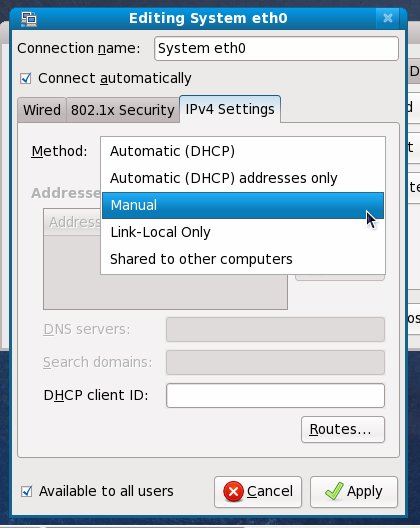Open the Routes… dialog
Image resolution: width=420 pixels, height=528 pixels.
tap(343, 429)
